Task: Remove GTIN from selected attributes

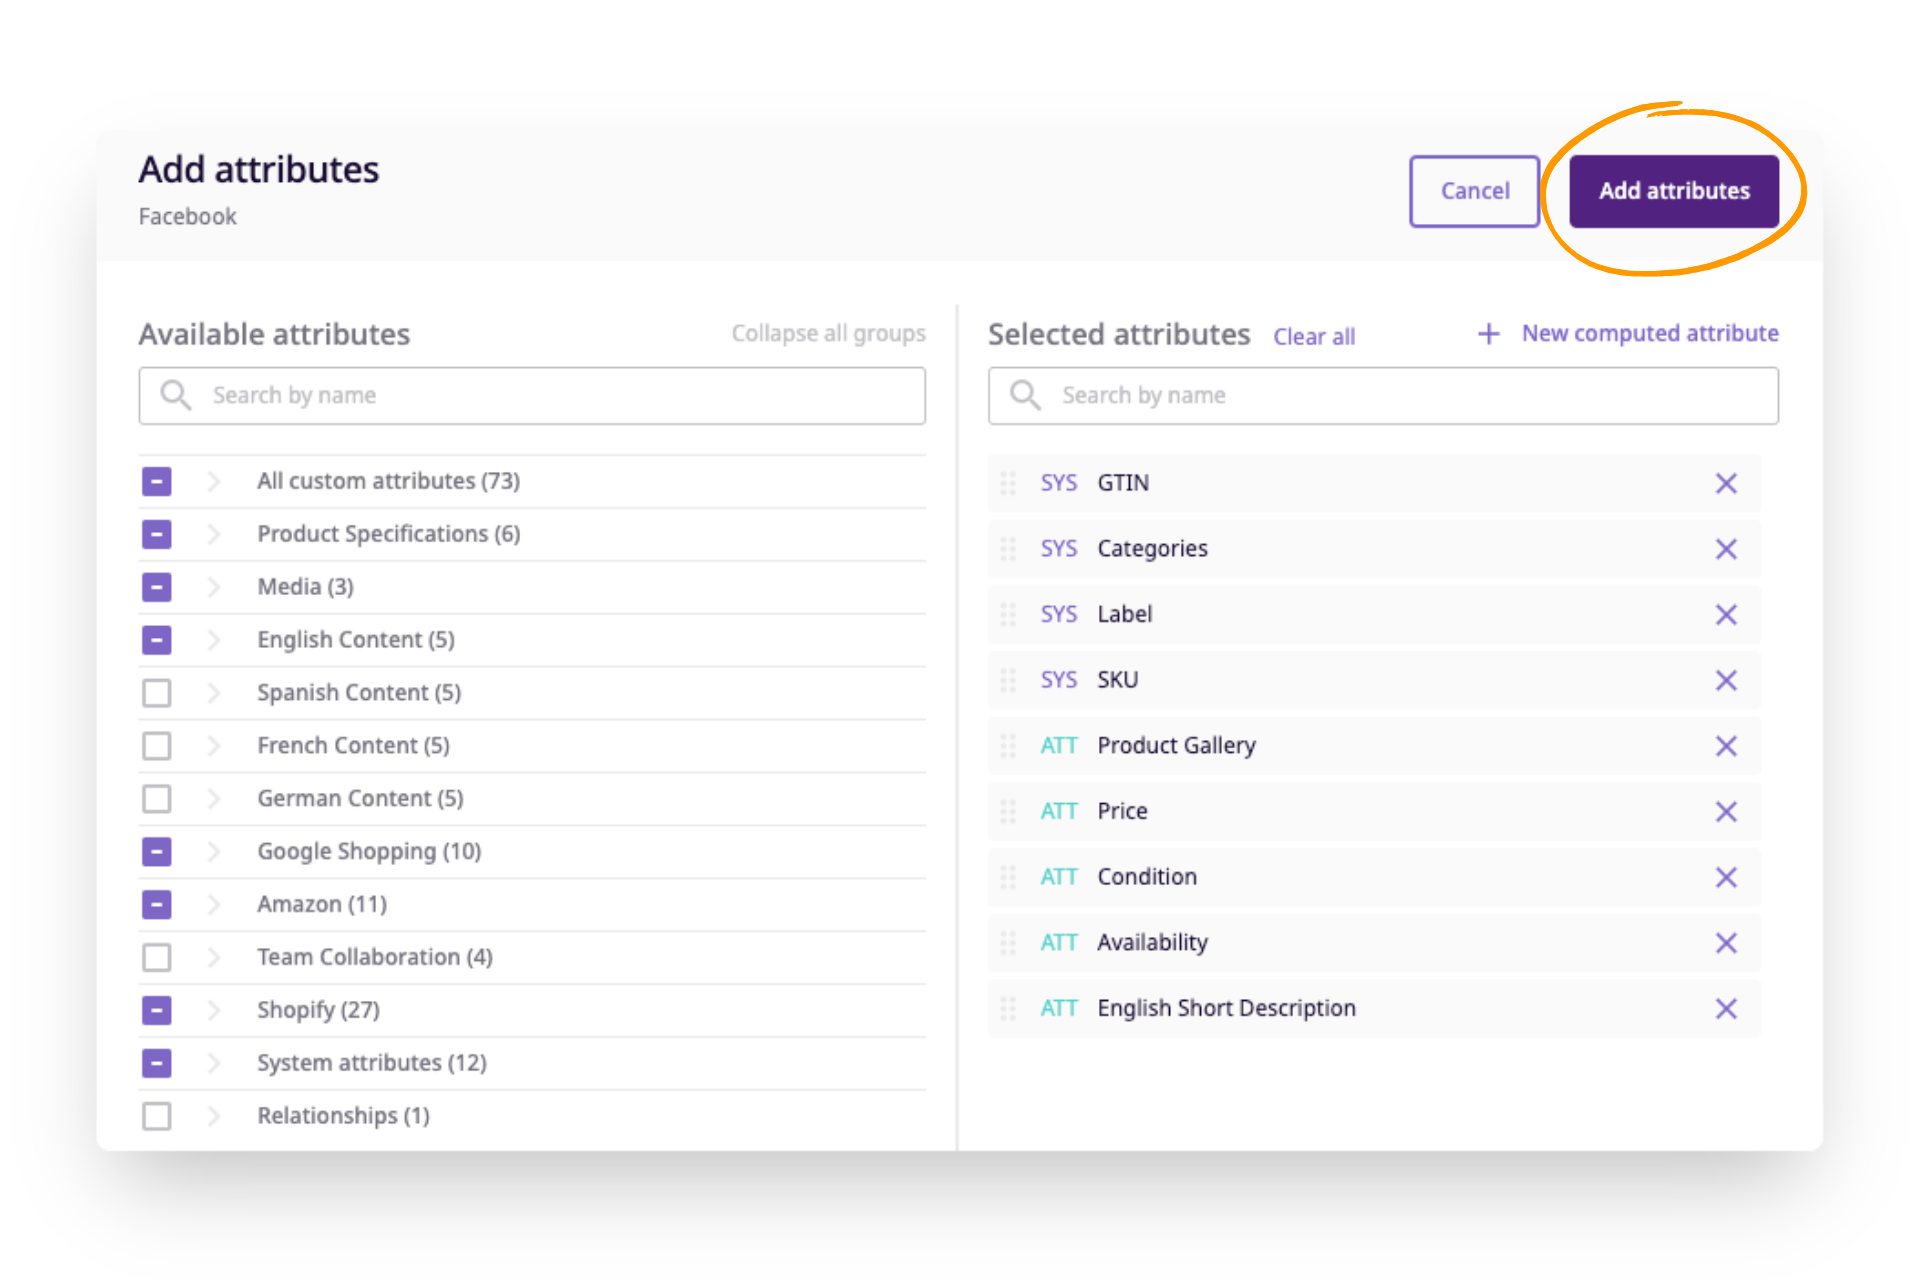Action: [x=1726, y=483]
